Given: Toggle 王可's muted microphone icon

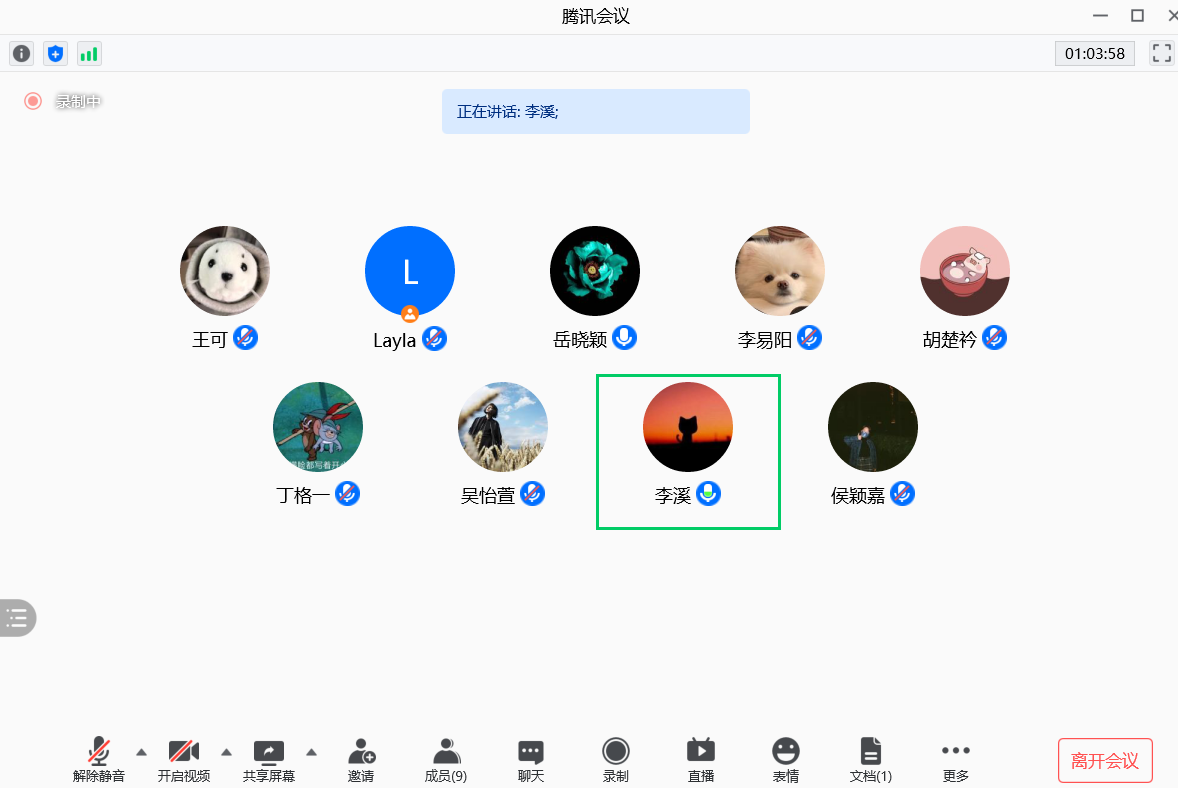Looking at the screenshot, I should coord(247,338).
